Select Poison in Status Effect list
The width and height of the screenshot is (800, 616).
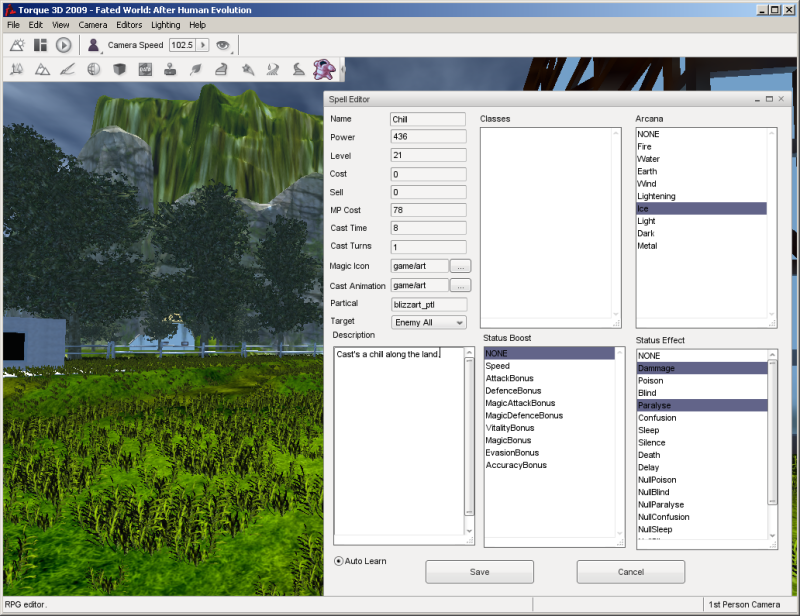pos(650,381)
